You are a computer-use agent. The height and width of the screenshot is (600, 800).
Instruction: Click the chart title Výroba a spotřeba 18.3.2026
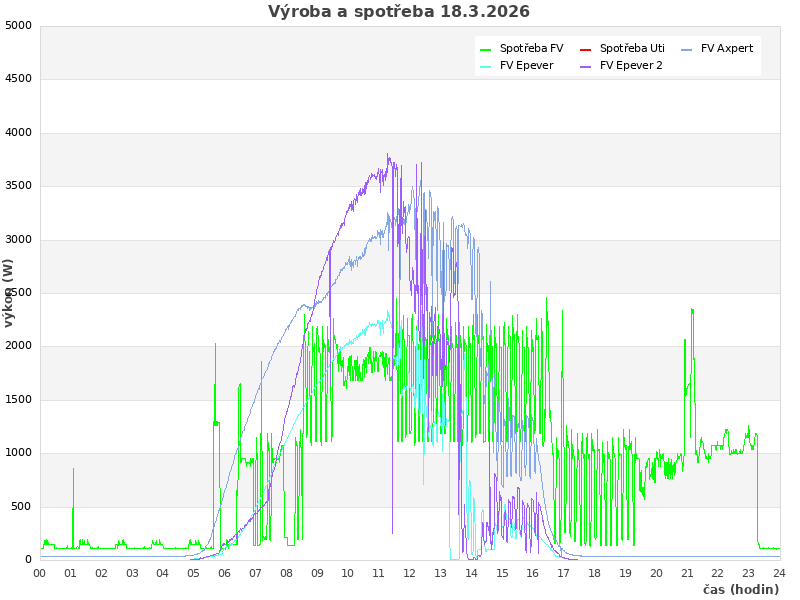point(399,12)
